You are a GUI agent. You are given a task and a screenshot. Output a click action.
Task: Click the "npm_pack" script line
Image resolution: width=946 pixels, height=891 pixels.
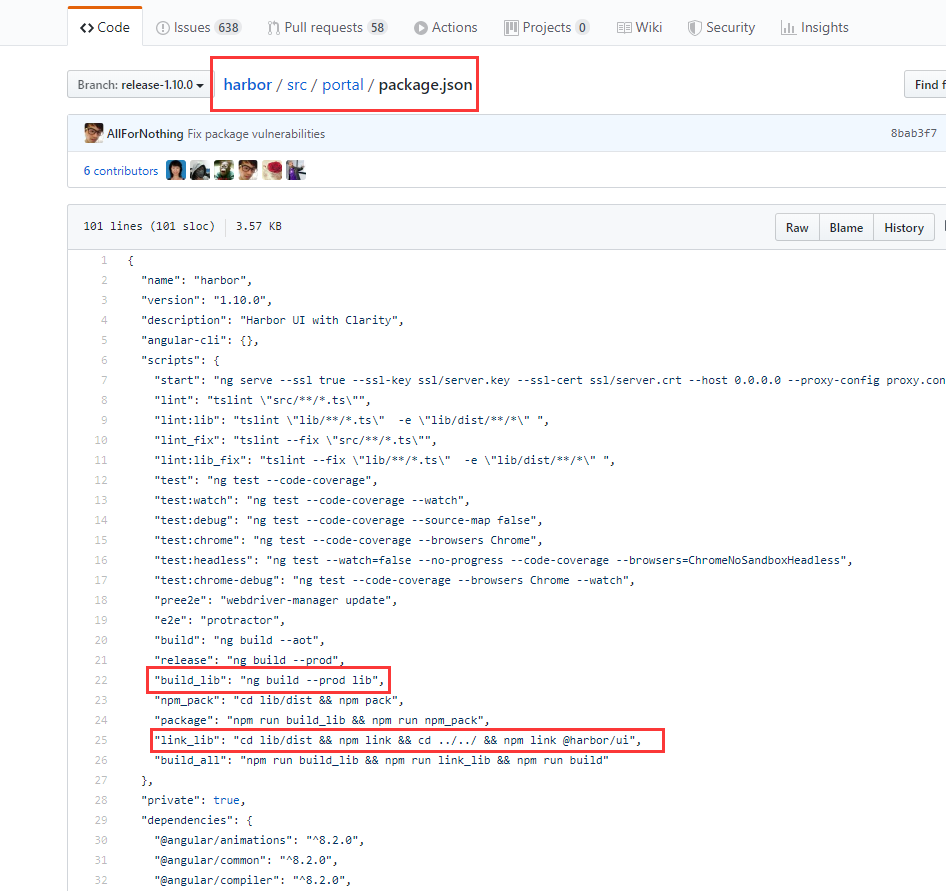click(x=279, y=700)
